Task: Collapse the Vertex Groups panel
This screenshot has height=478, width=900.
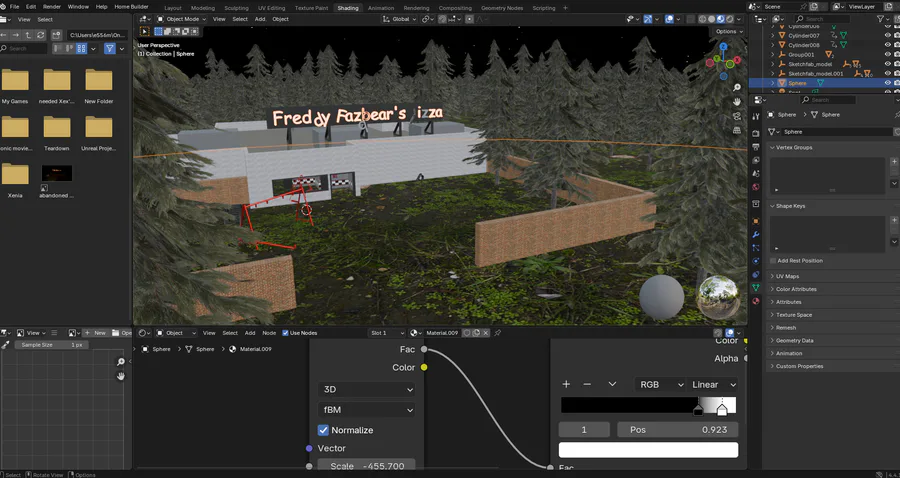Action: tap(793, 147)
